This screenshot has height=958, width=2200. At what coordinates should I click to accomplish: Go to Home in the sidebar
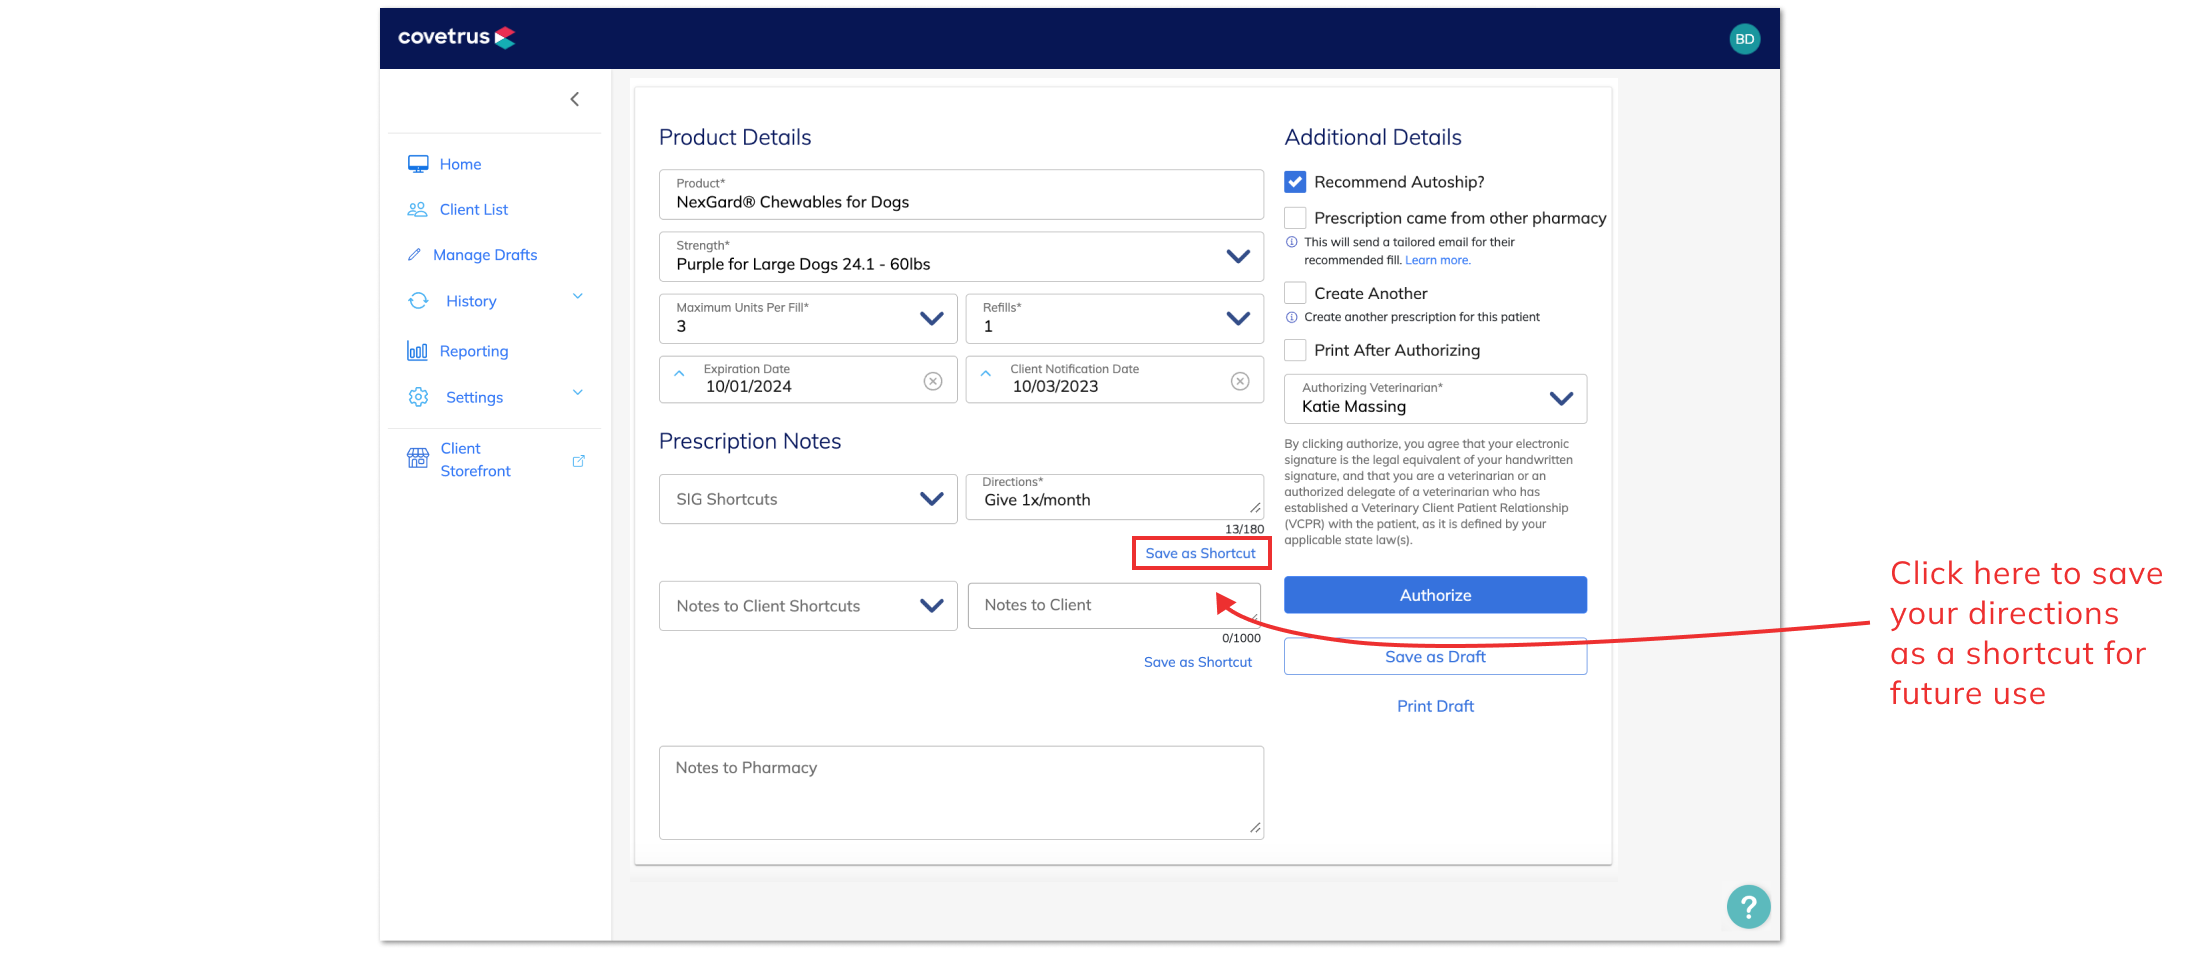[460, 164]
